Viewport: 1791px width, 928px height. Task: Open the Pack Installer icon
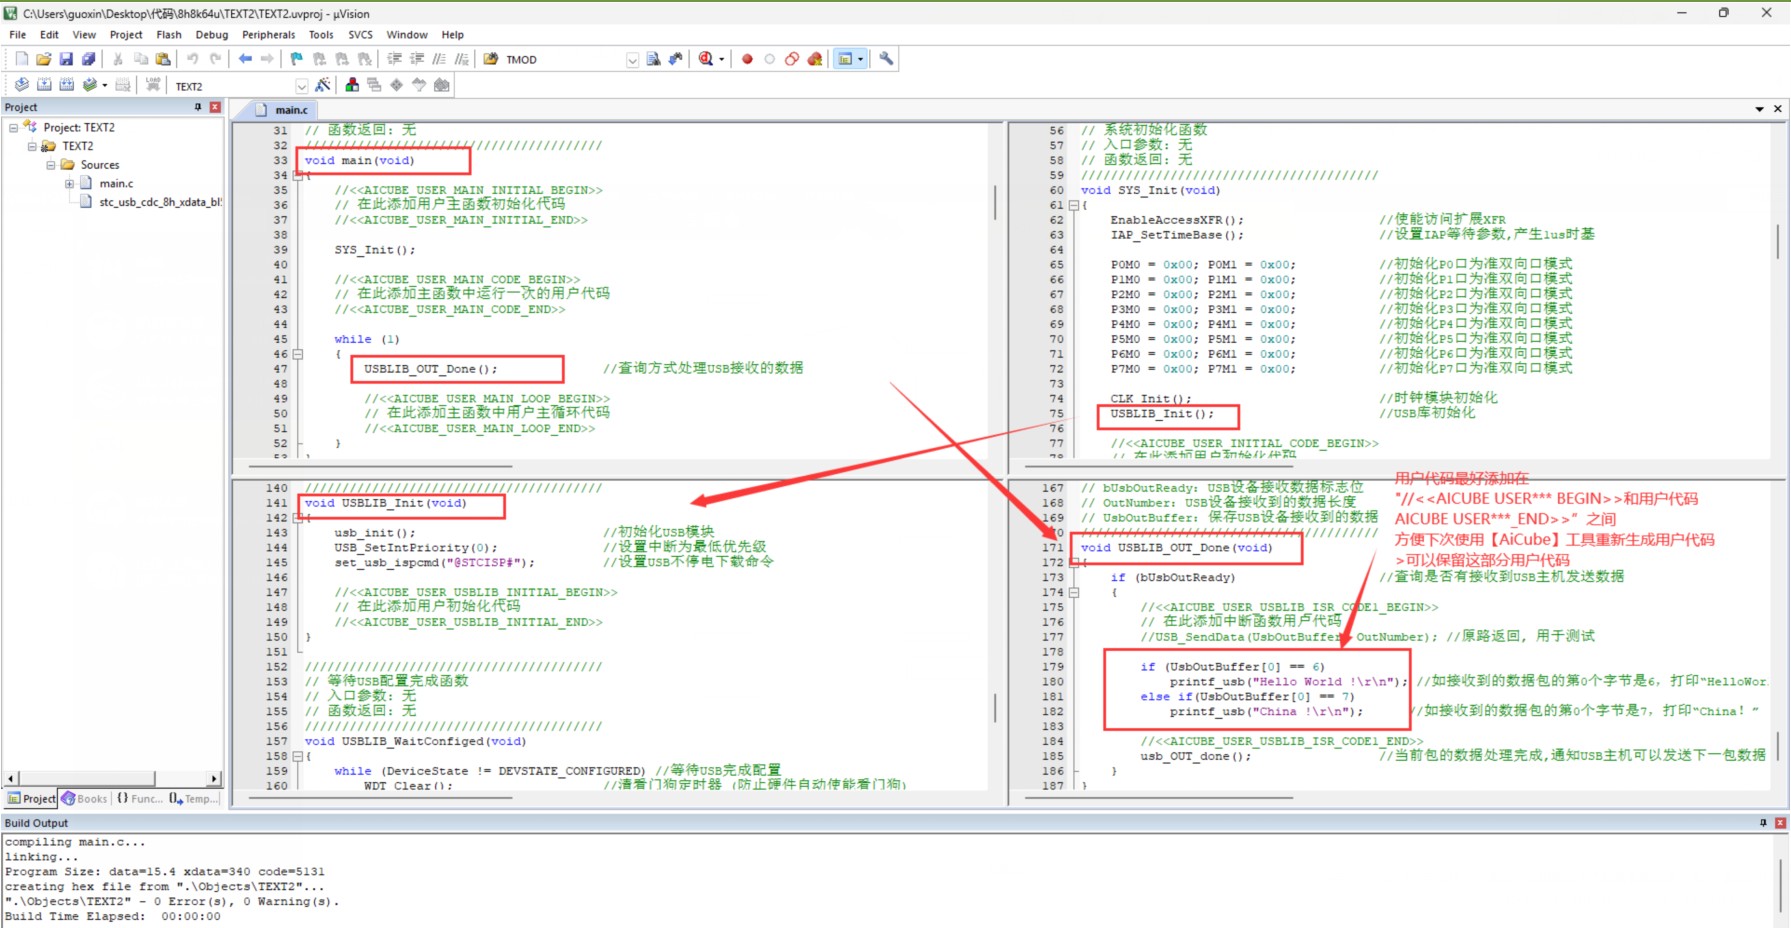441,85
